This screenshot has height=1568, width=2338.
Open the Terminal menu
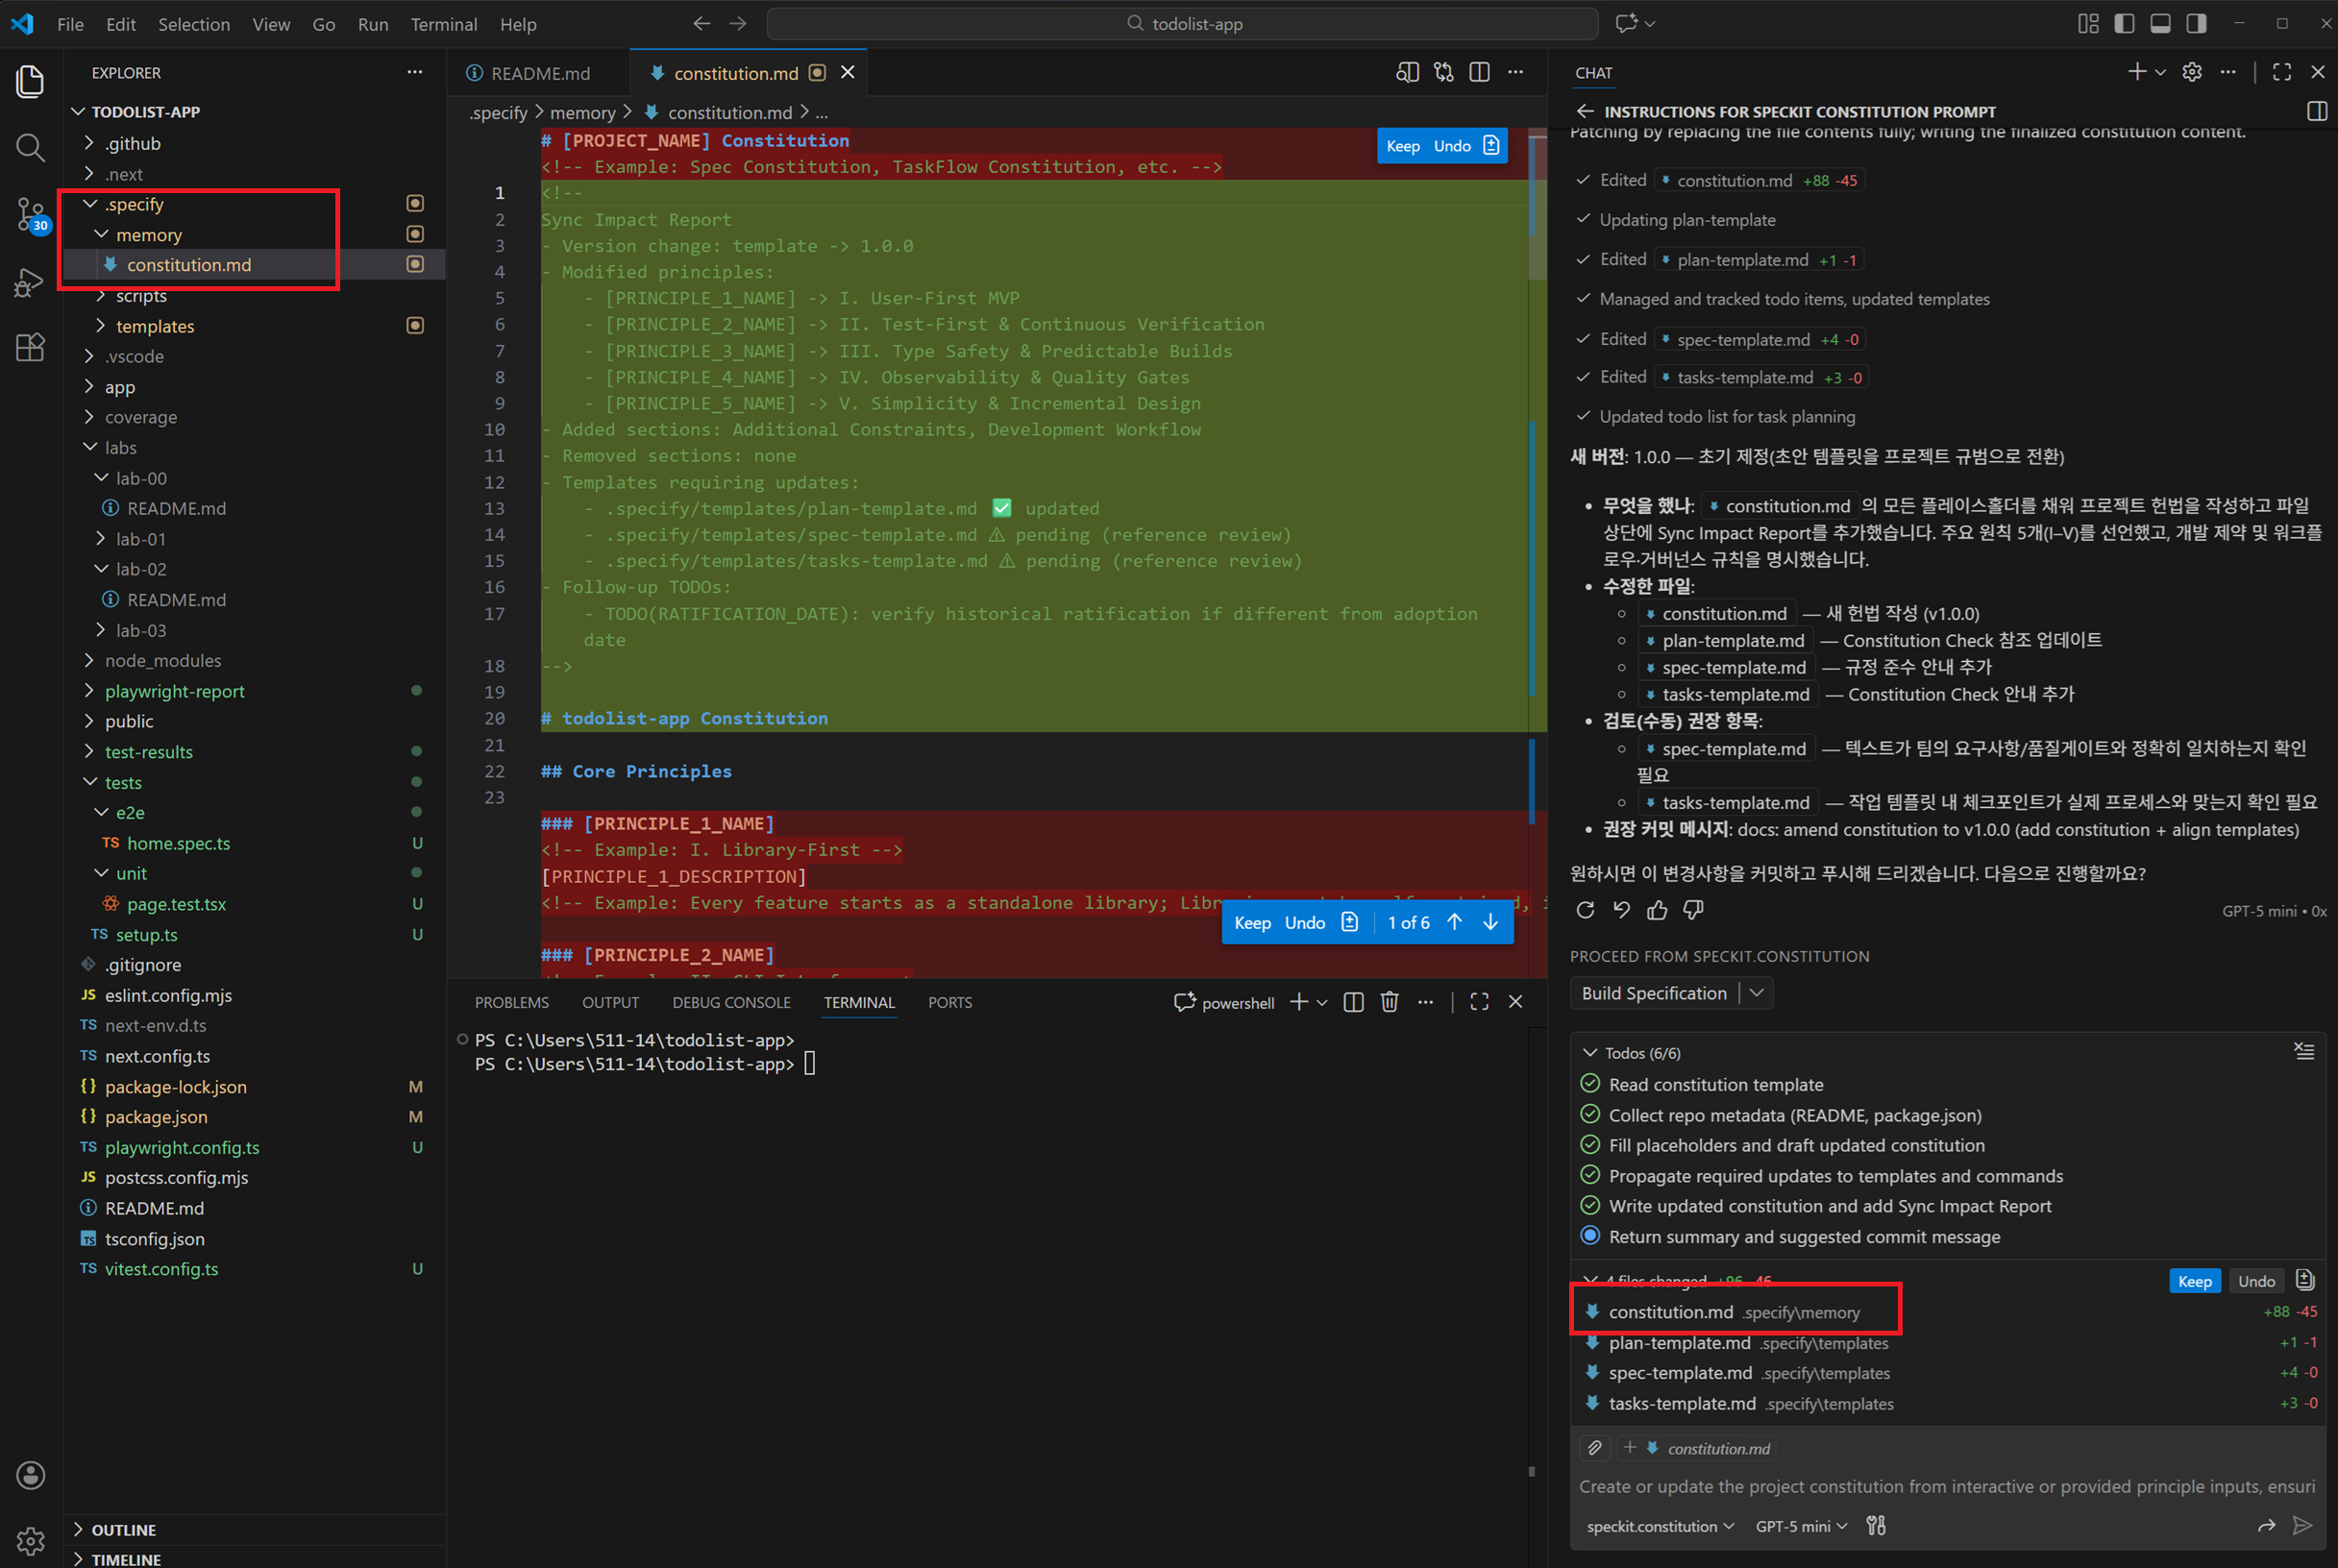pos(443,24)
